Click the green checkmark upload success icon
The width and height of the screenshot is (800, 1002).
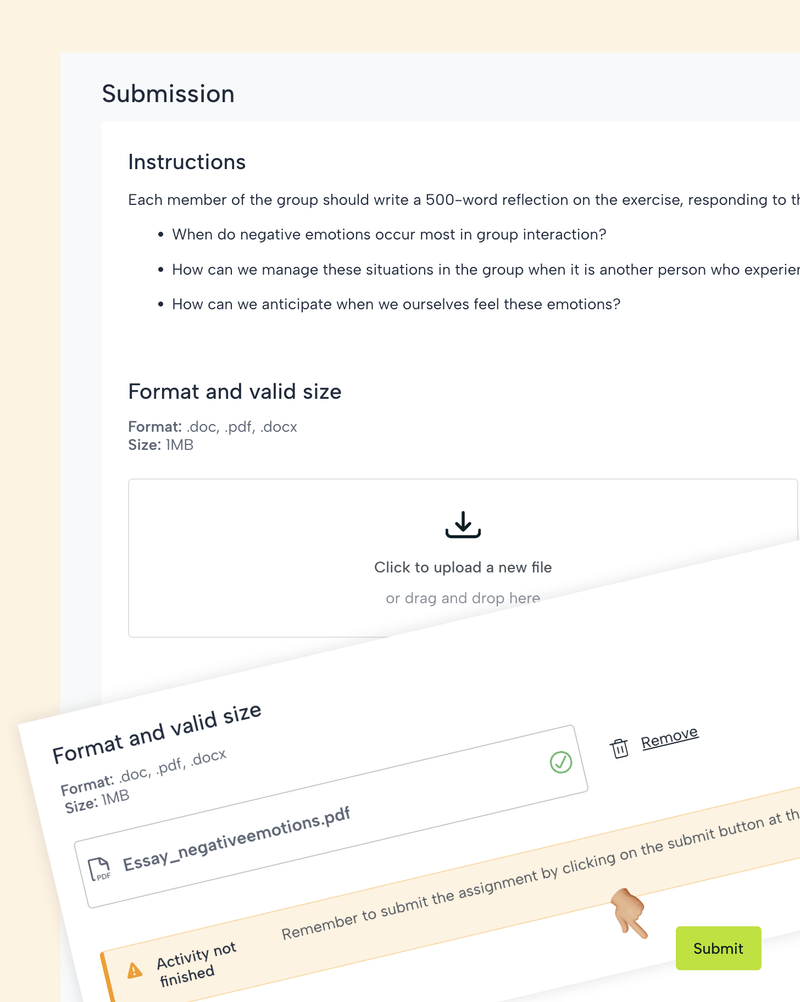pyautogui.click(x=561, y=762)
